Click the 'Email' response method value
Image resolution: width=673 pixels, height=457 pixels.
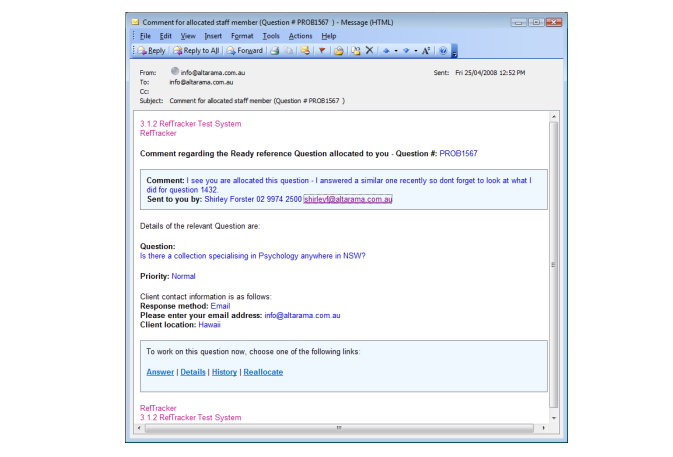pos(220,306)
